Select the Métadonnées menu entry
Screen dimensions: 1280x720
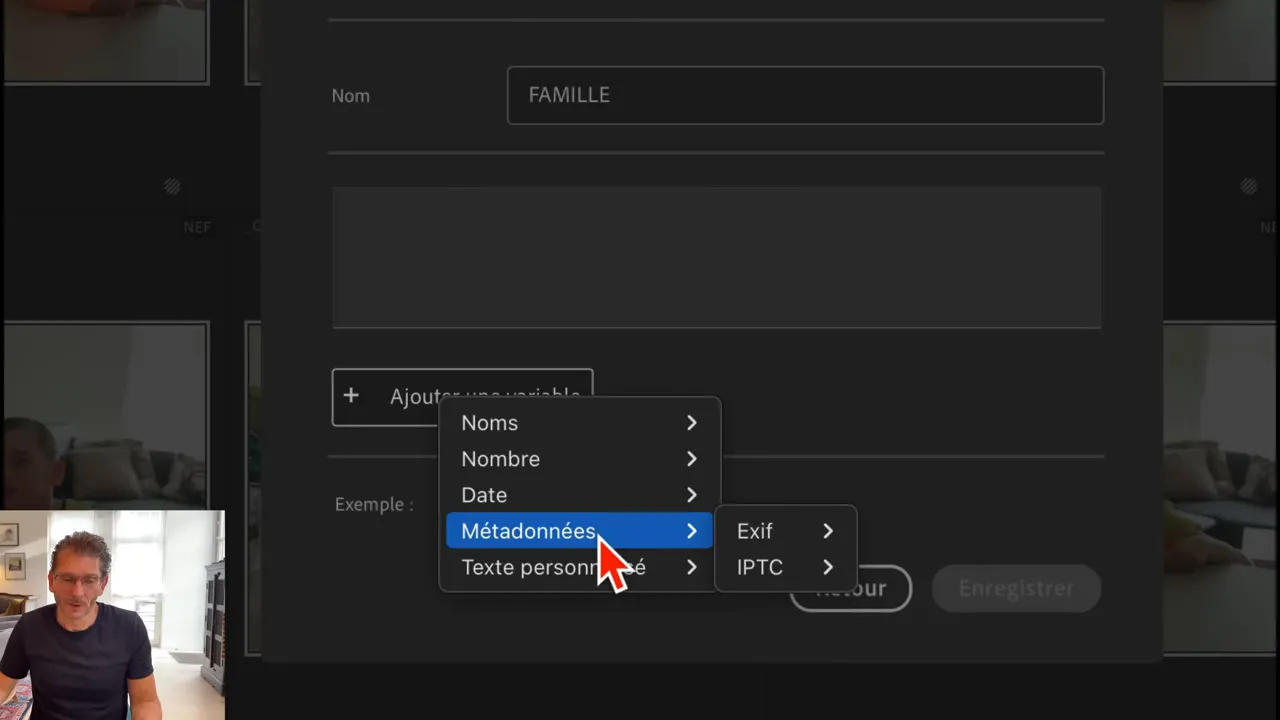coord(528,531)
